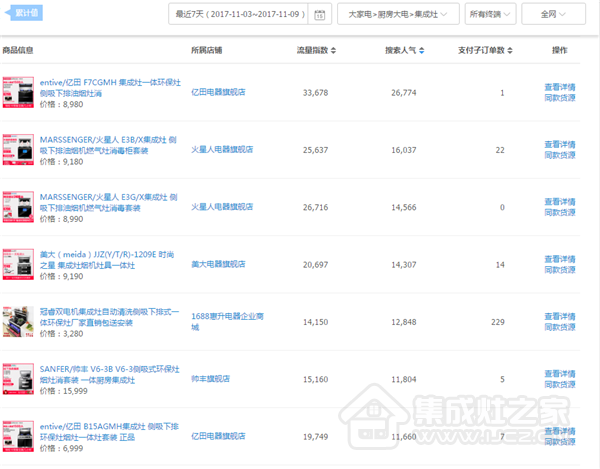Select the 操作 column header
Image resolution: width=600 pixels, height=469 pixels.
pos(559,50)
